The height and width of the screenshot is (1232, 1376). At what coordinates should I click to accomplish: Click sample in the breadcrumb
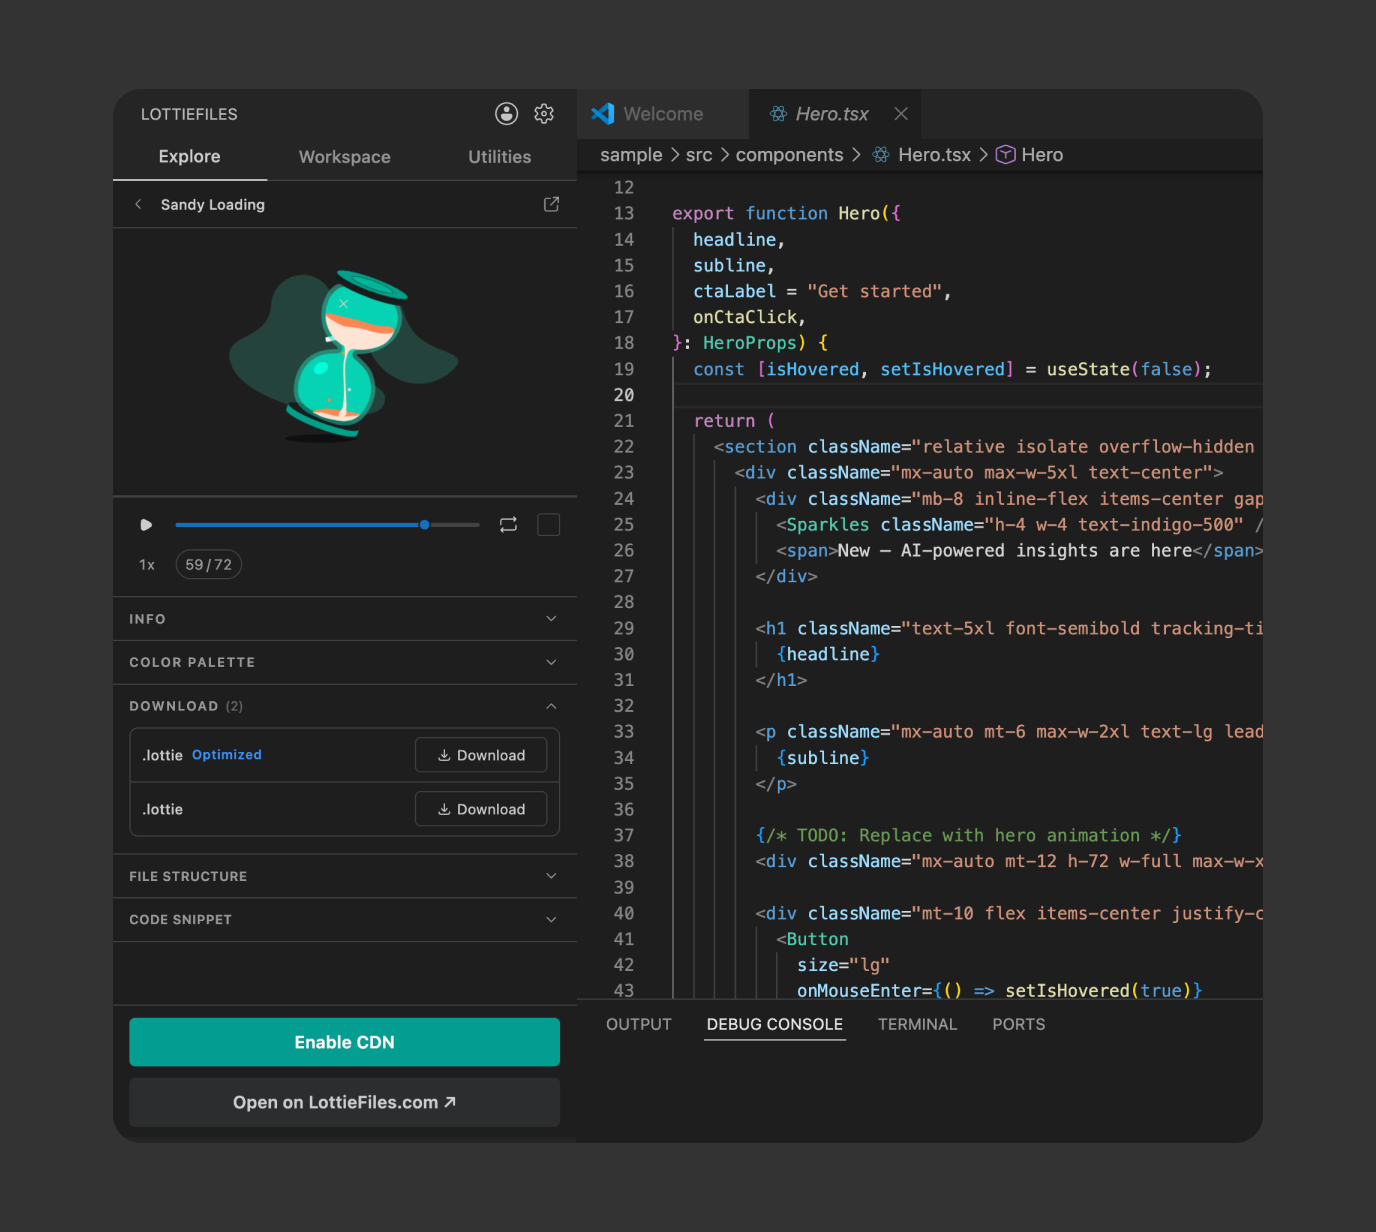(631, 155)
